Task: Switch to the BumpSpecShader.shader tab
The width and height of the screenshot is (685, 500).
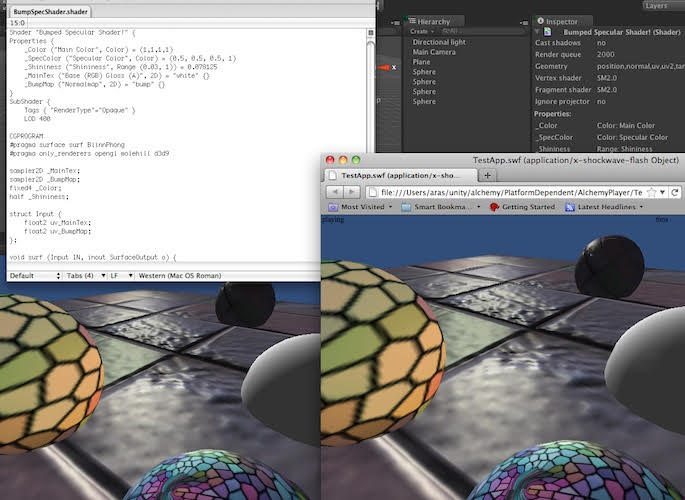Action: coord(50,12)
